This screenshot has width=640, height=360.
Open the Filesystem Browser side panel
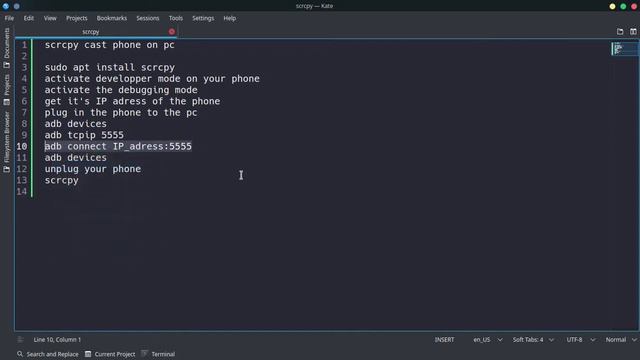(x=7, y=142)
